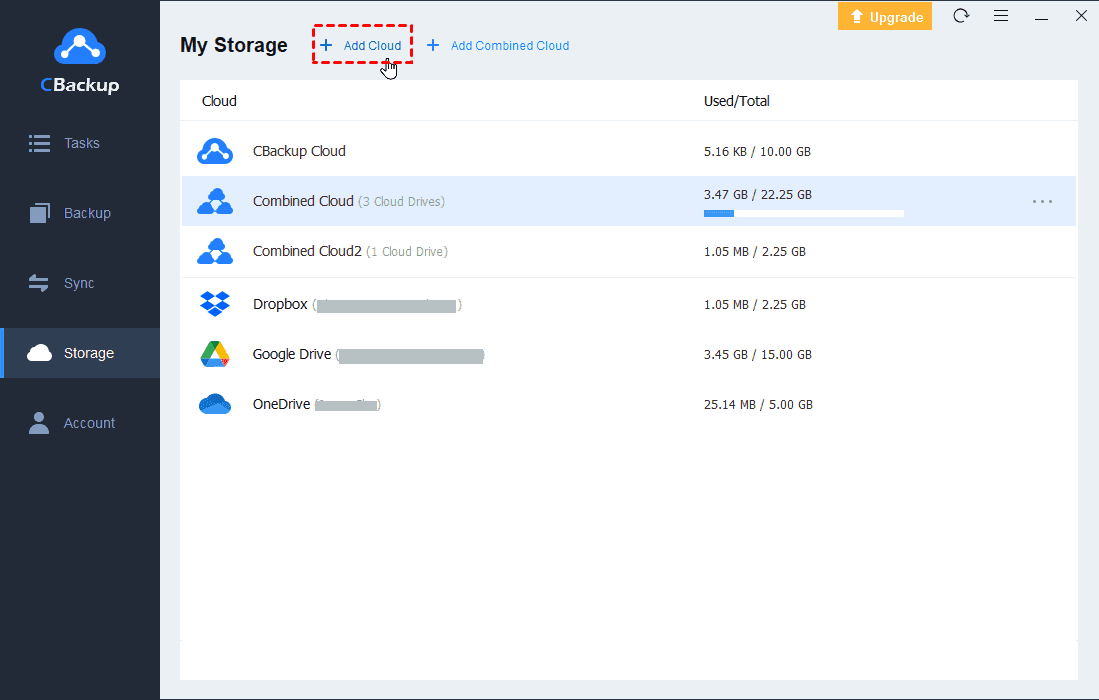The height and width of the screenshot is (700, 1099).
Task: Open the hamburger menu icon
Action: (x=1001, y=16)
